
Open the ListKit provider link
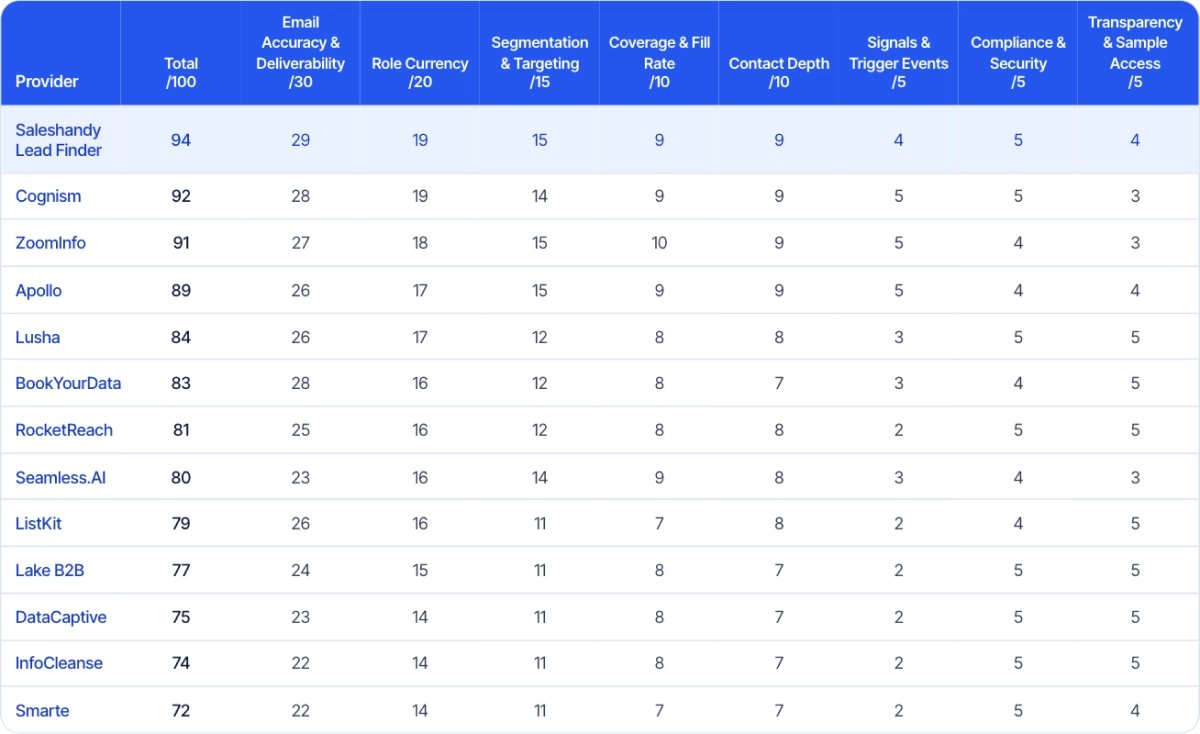pyautogui.click(x=39, y=523)
